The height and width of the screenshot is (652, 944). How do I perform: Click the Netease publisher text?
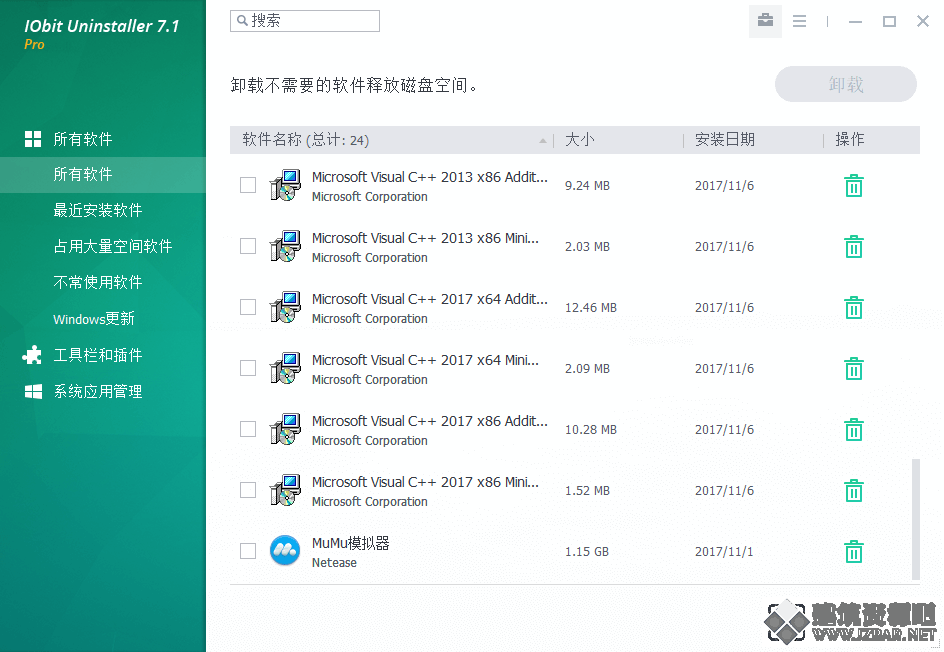click(x=334, y=562)
